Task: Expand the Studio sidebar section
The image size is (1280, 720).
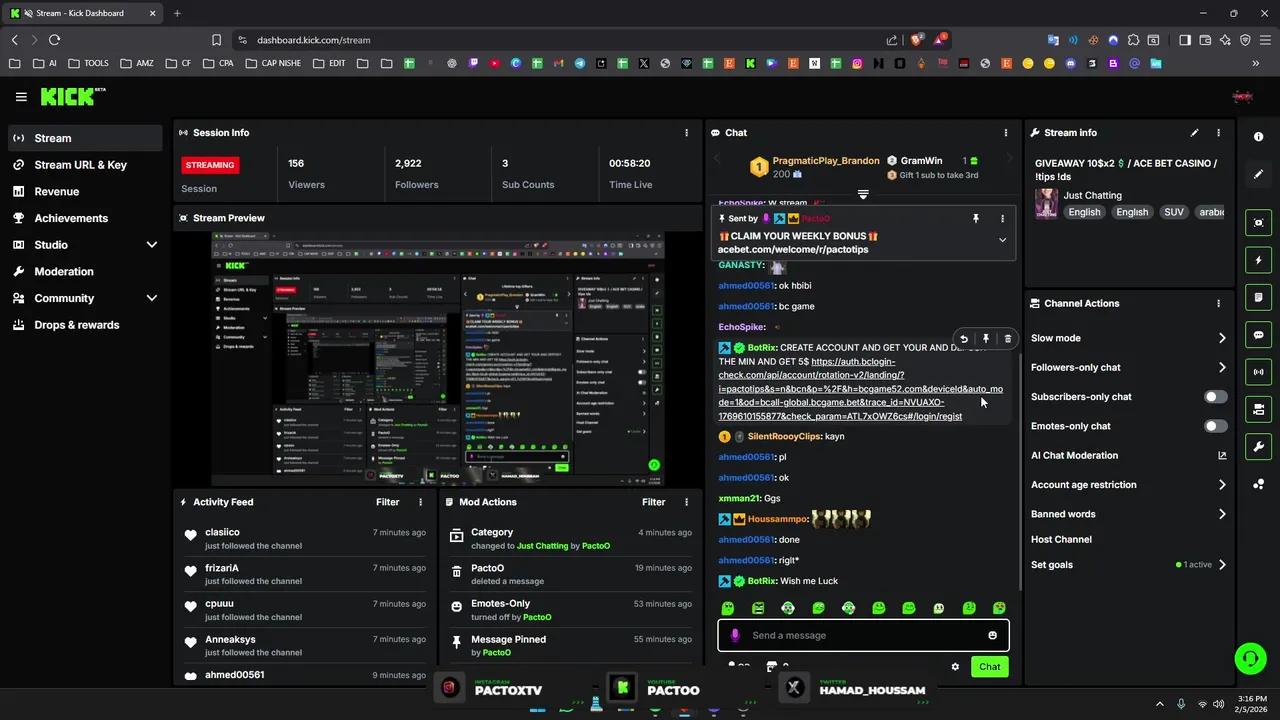Action: 152,245
